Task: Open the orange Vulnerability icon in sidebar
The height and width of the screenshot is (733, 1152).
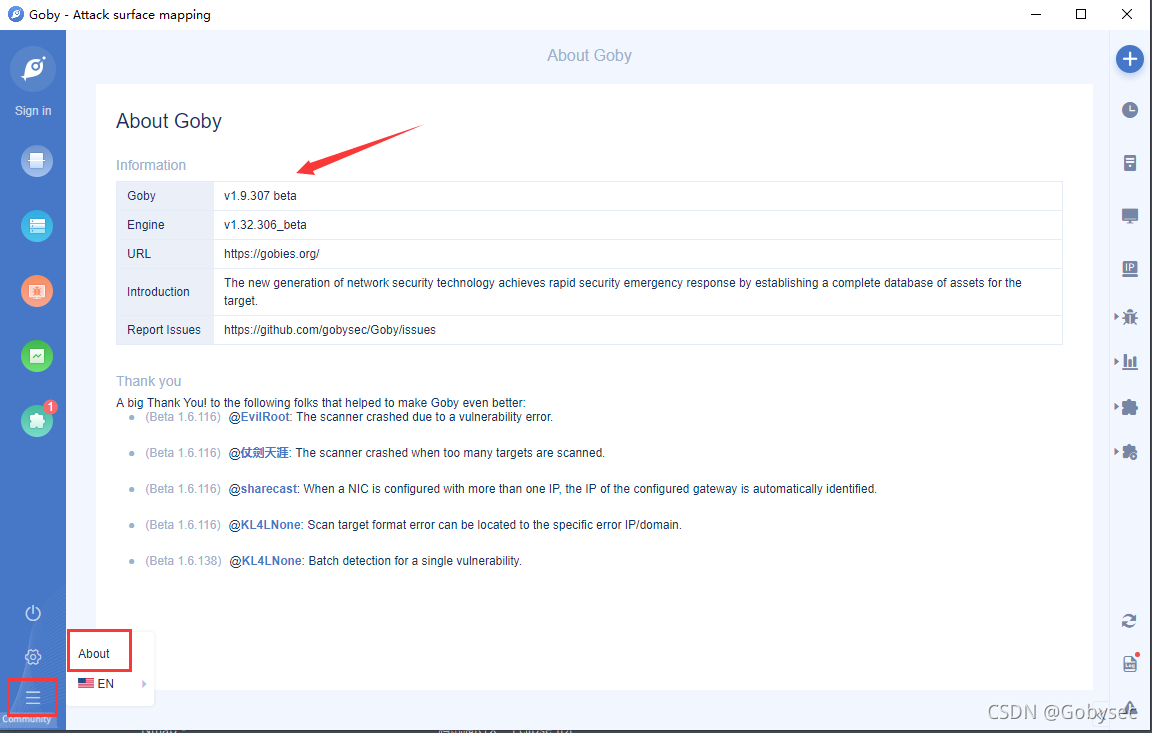Action: pyautogui.click(x=37, y=292)
